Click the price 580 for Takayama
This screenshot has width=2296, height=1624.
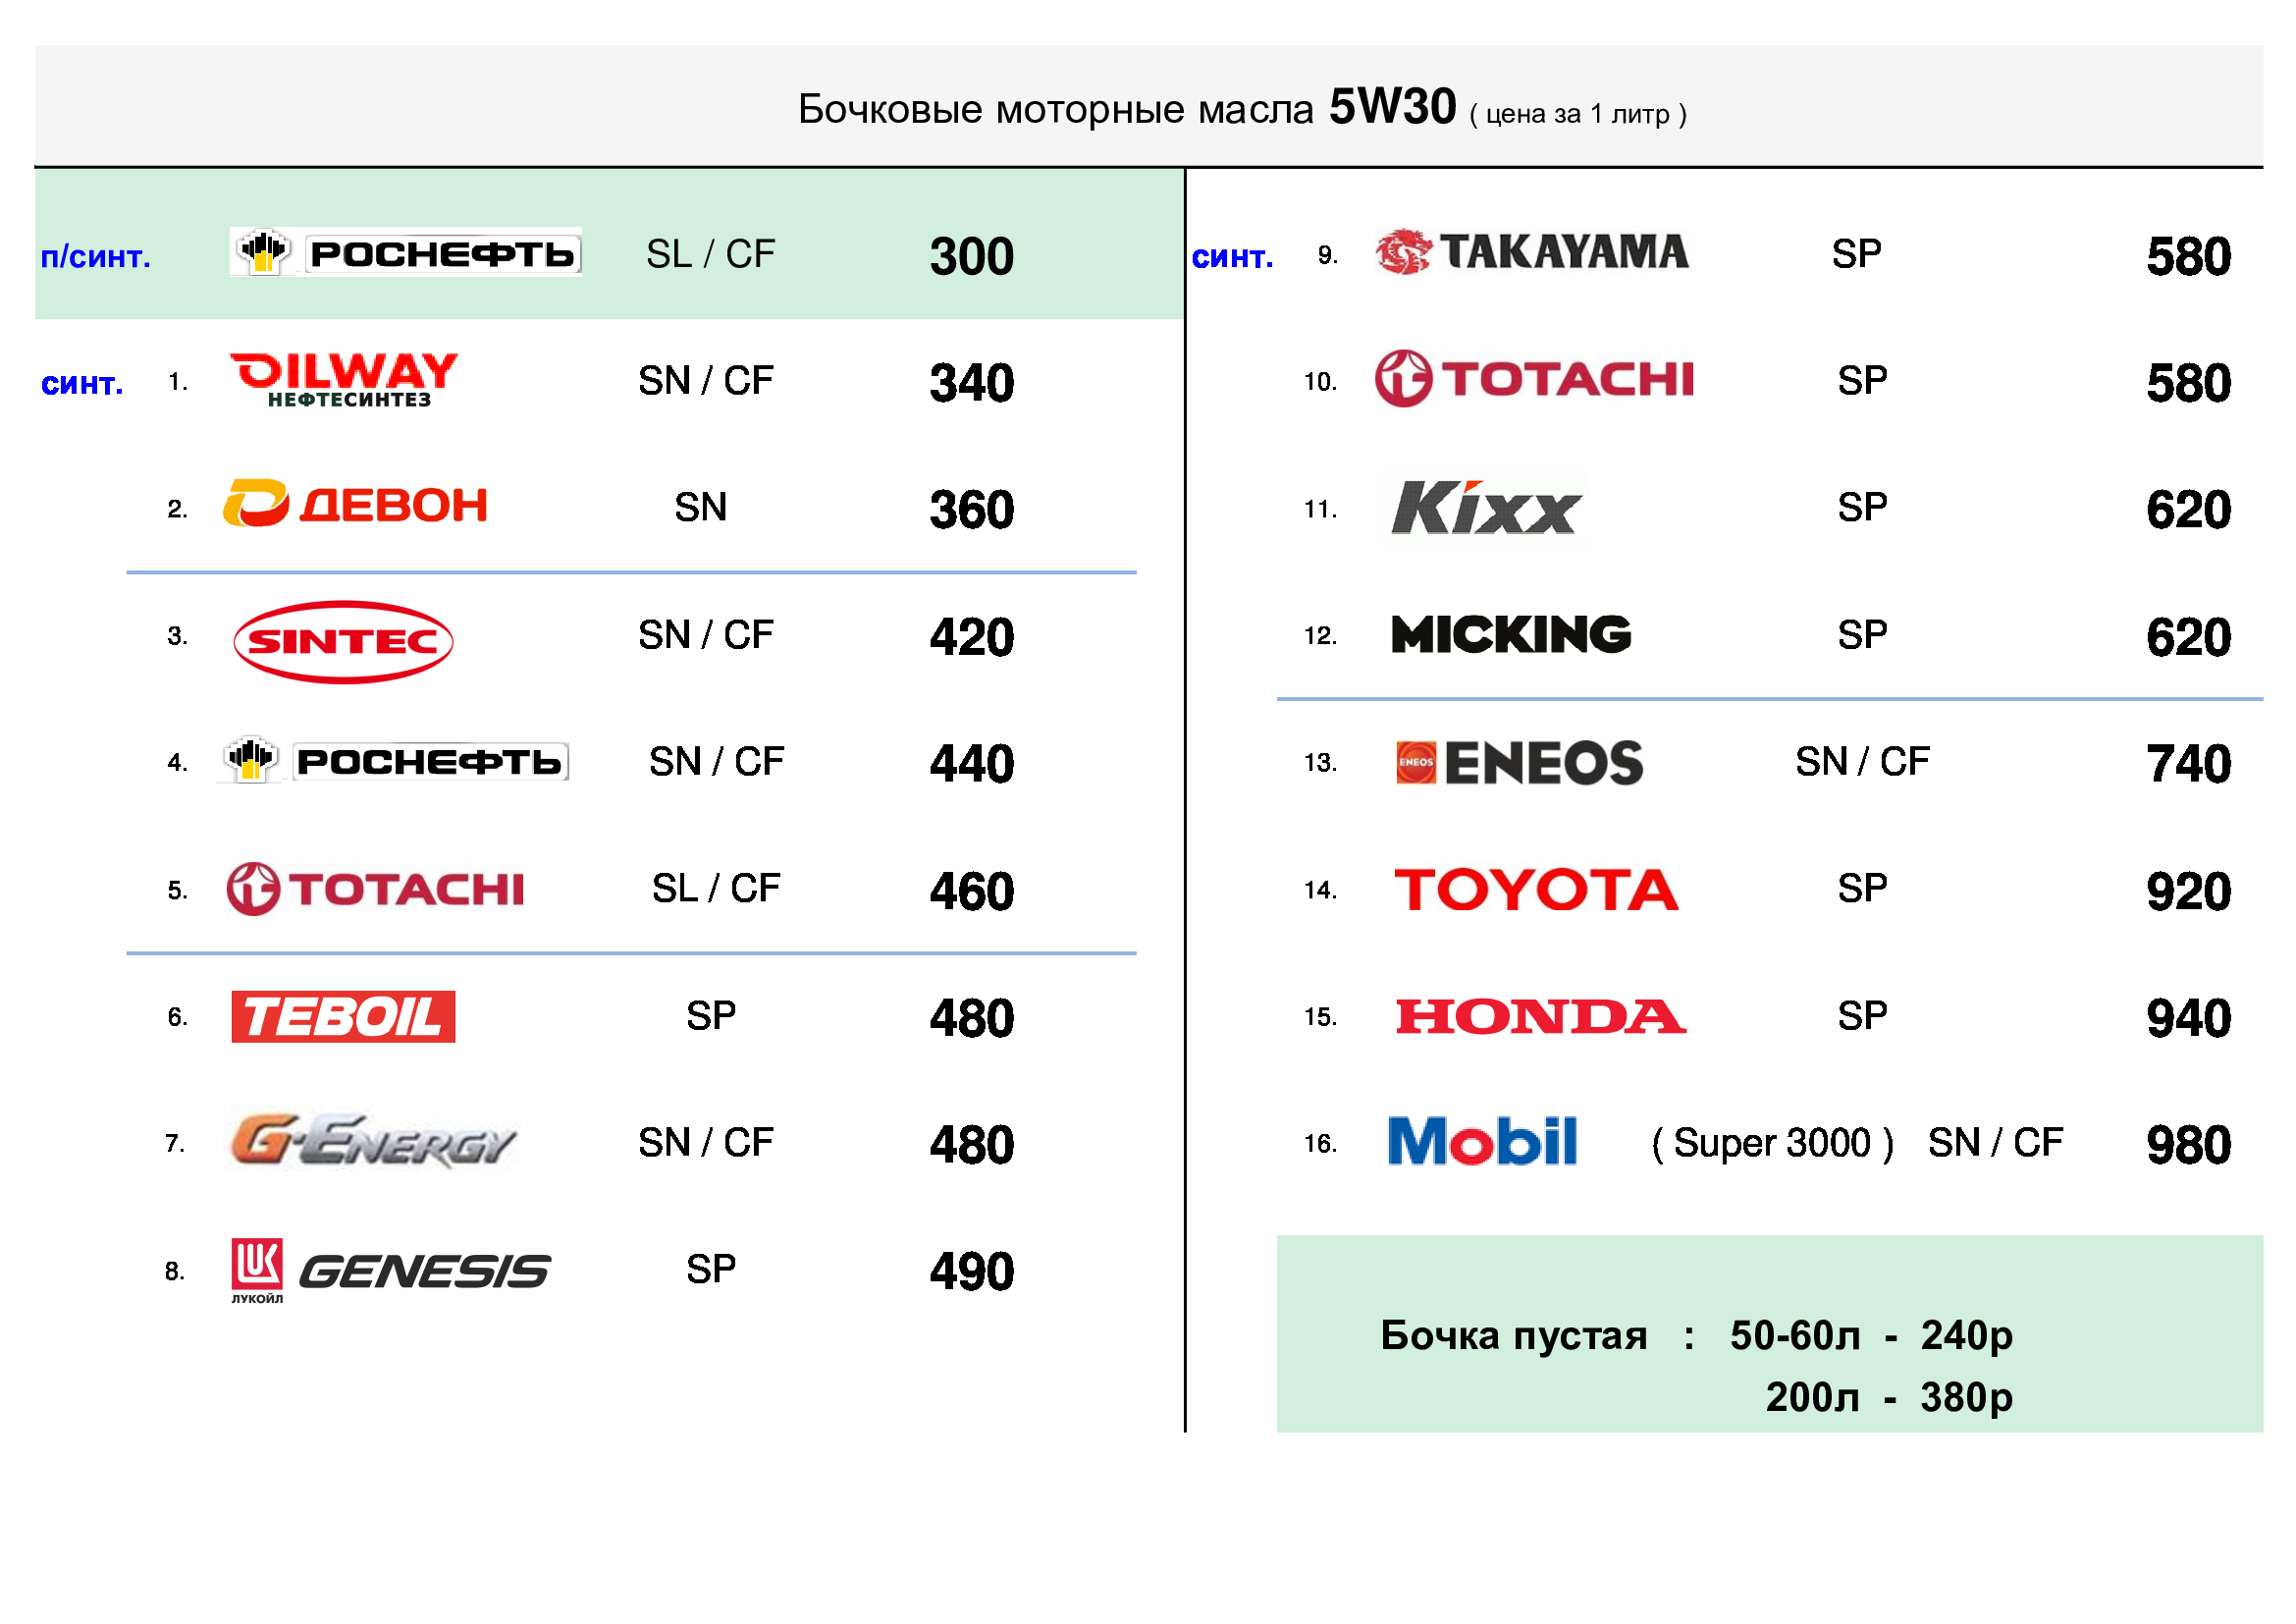point(2188,257)
